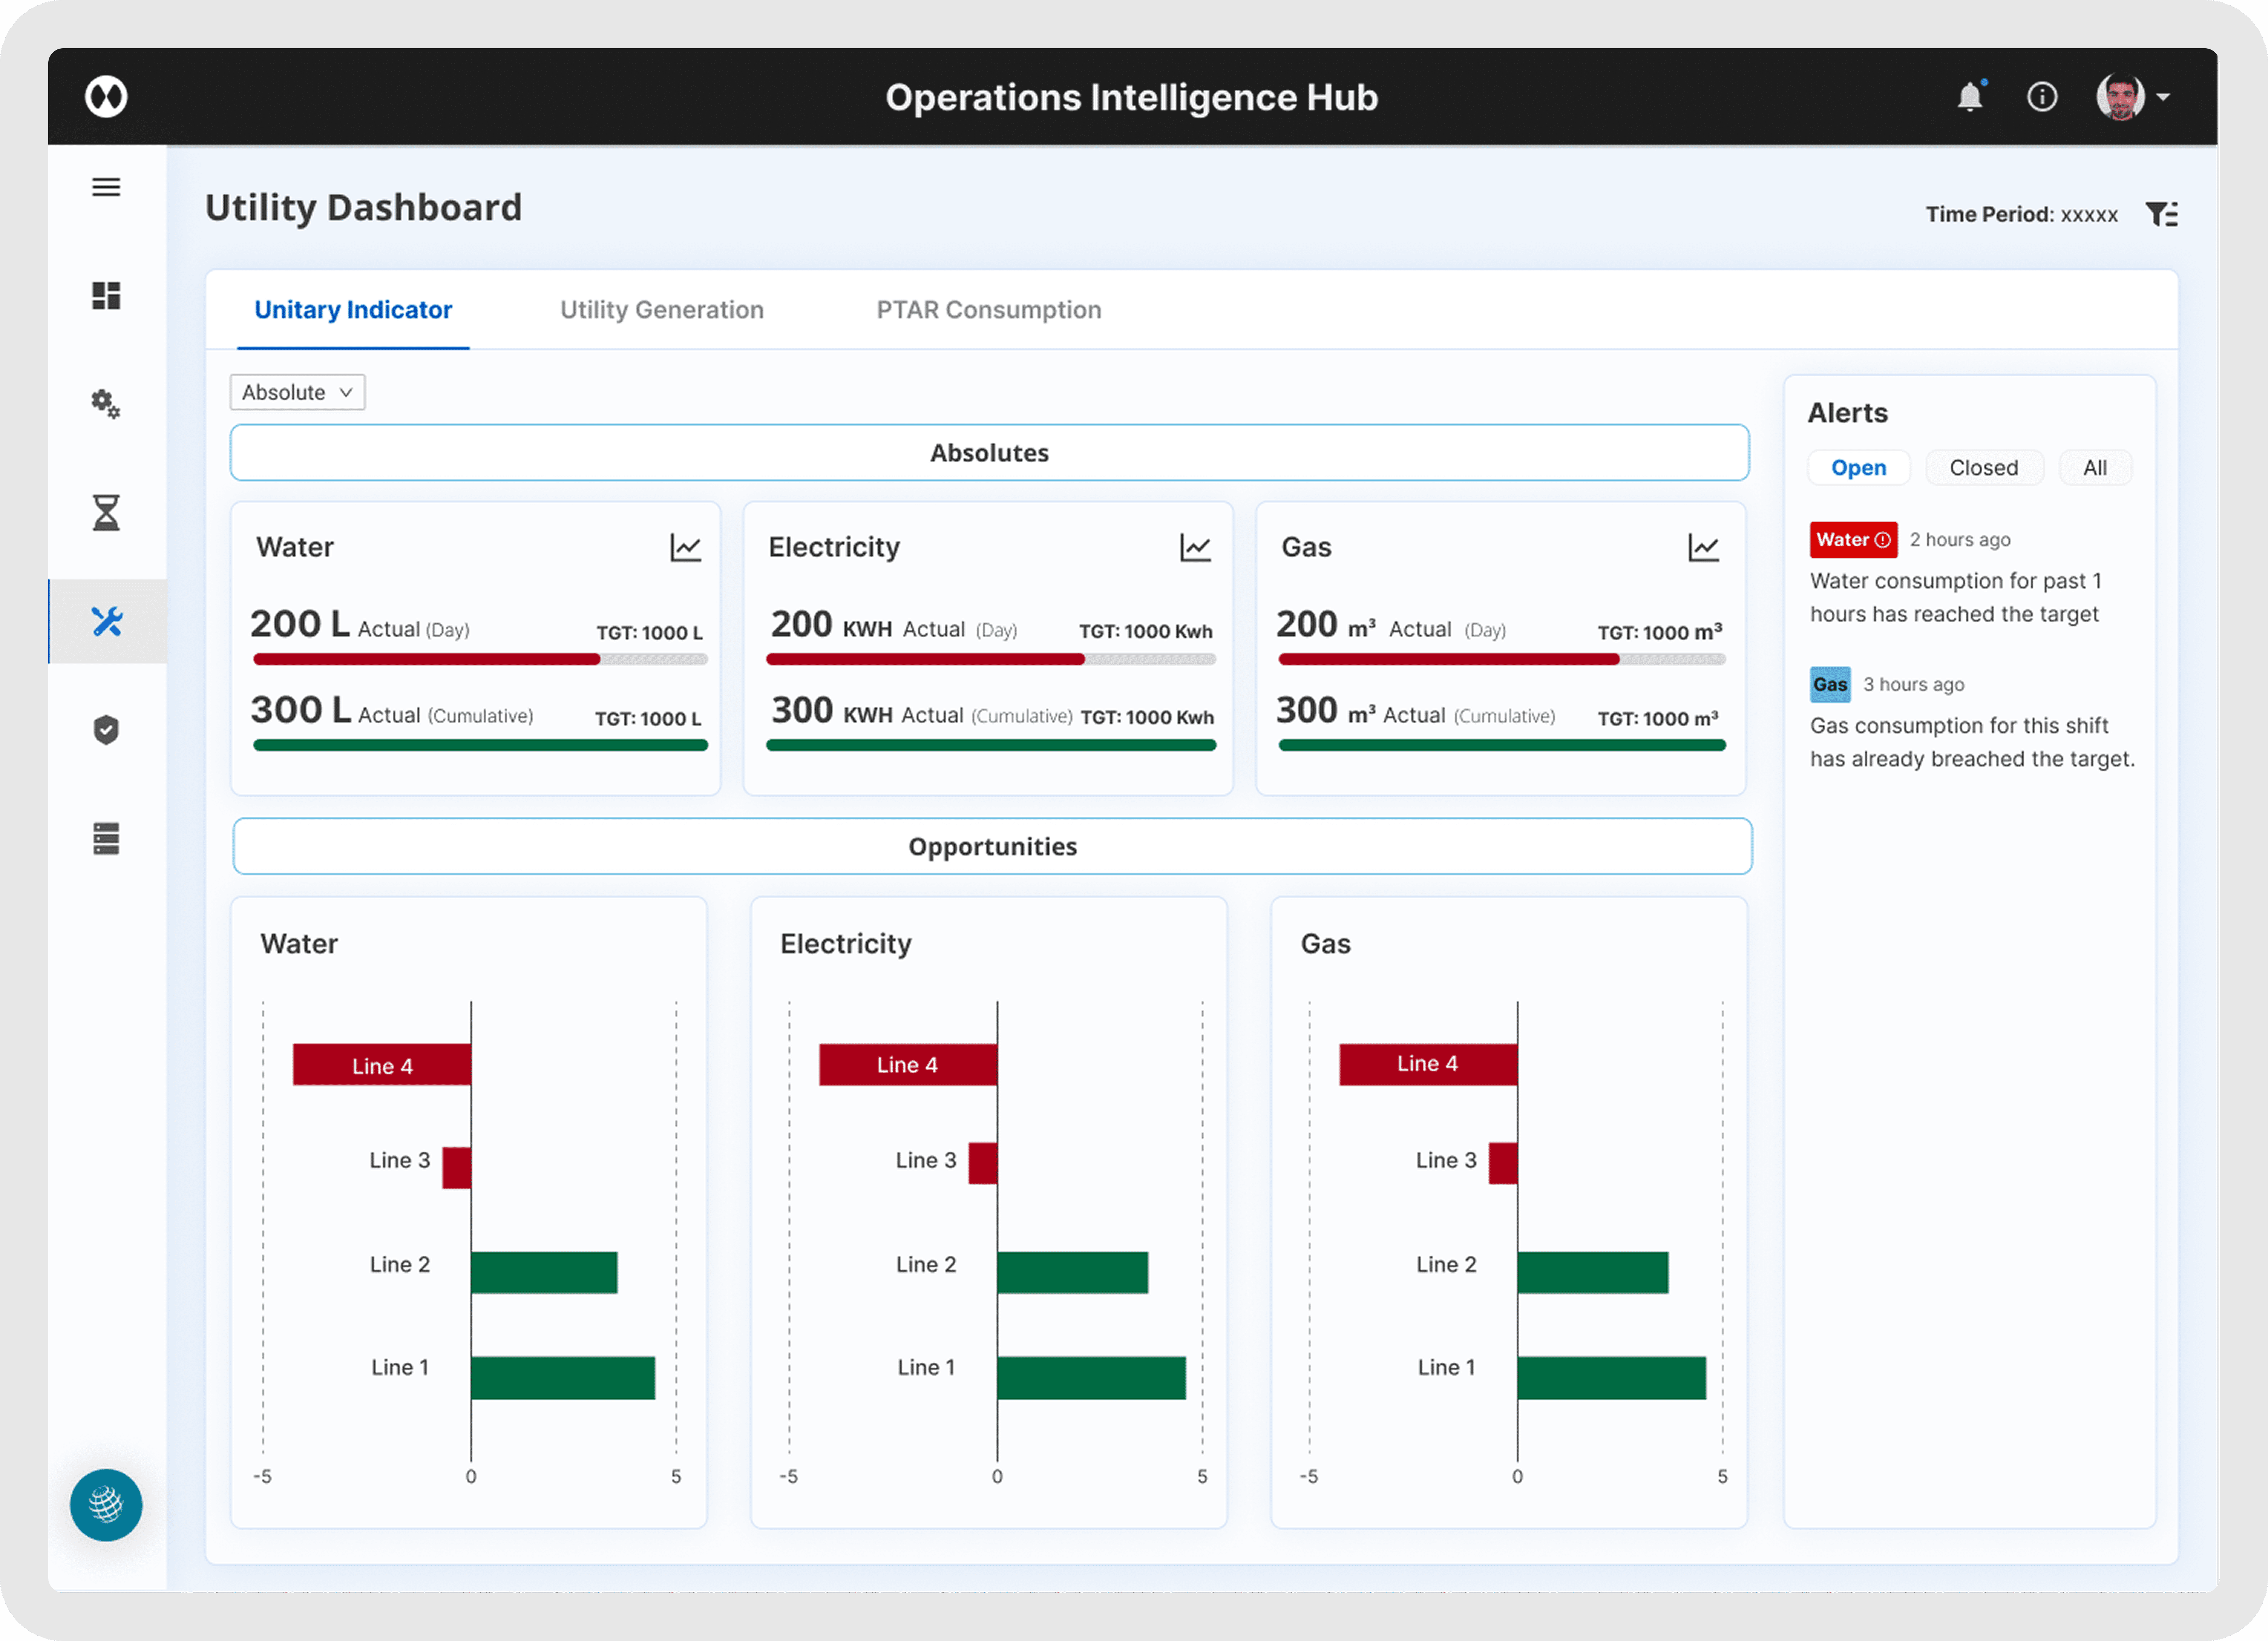Open user profile avatar dropdown arrow
The height and width of the screenshot is (1641, 2268).
[2163, 97]
